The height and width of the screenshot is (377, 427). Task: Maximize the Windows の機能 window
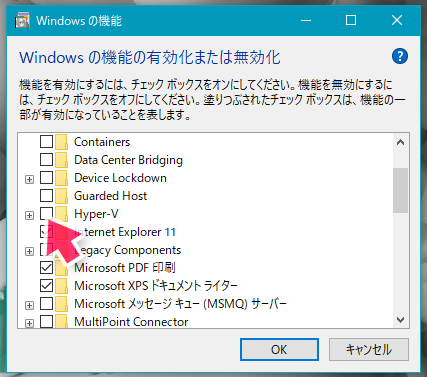[x=351, y=20]
